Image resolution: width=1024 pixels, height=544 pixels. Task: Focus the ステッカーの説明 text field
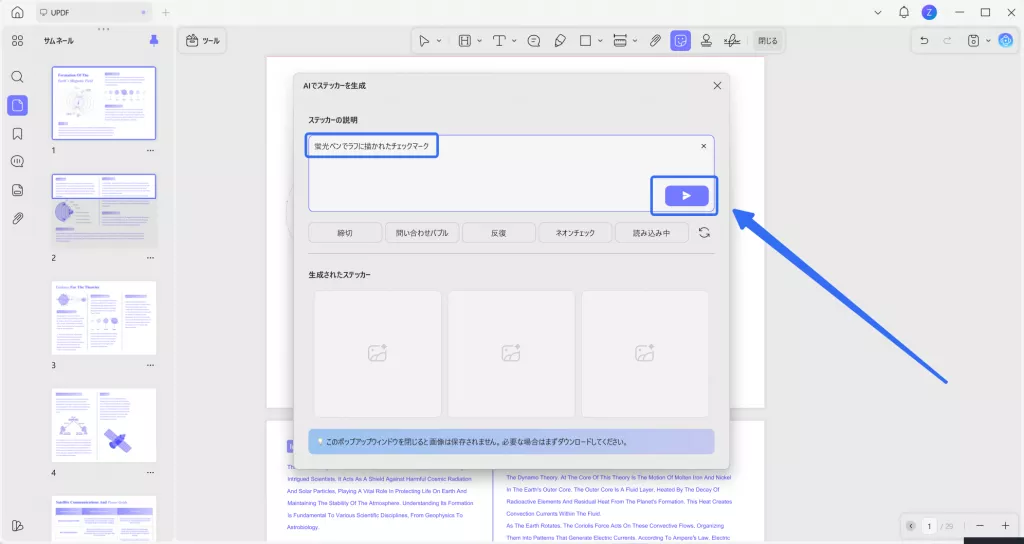511,173
